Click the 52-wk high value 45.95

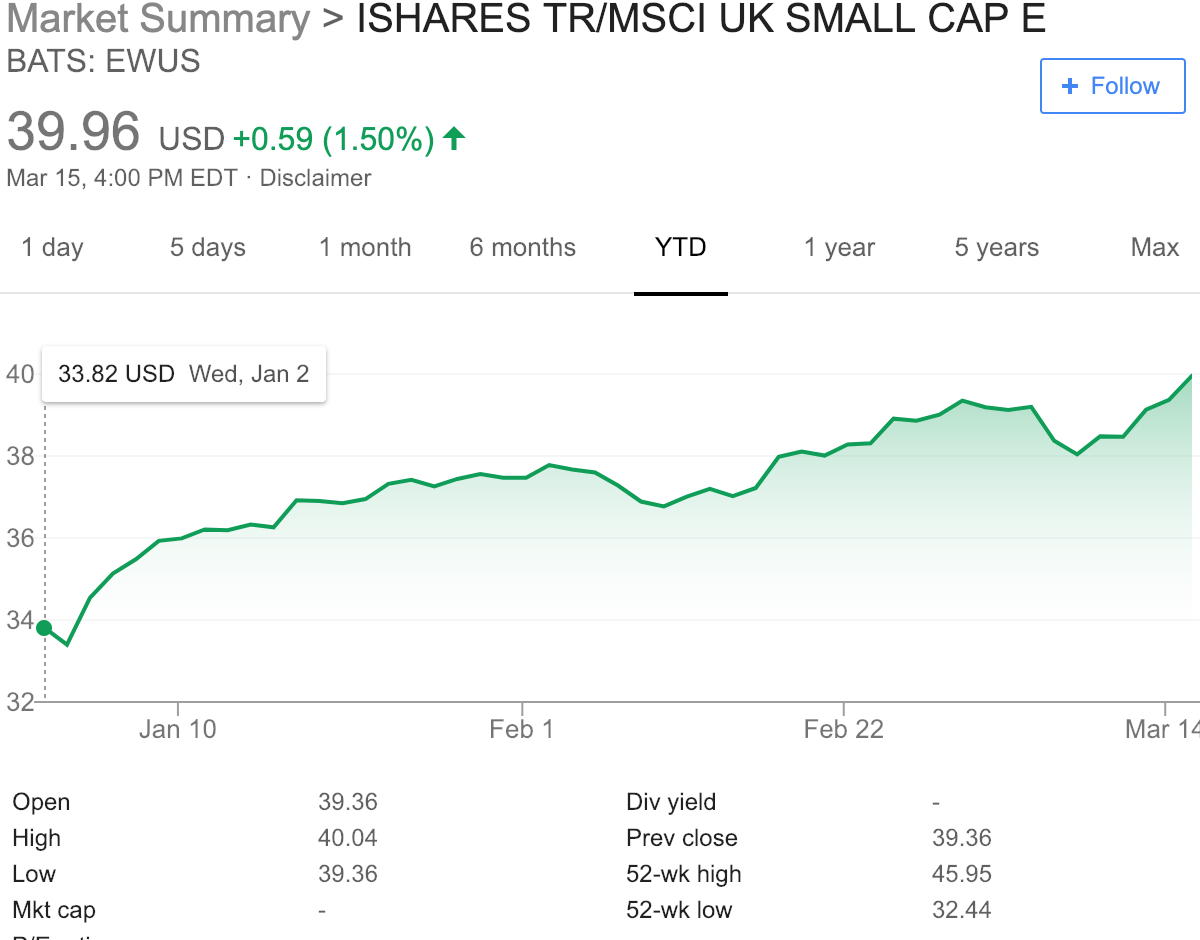(x=961, y=874)
